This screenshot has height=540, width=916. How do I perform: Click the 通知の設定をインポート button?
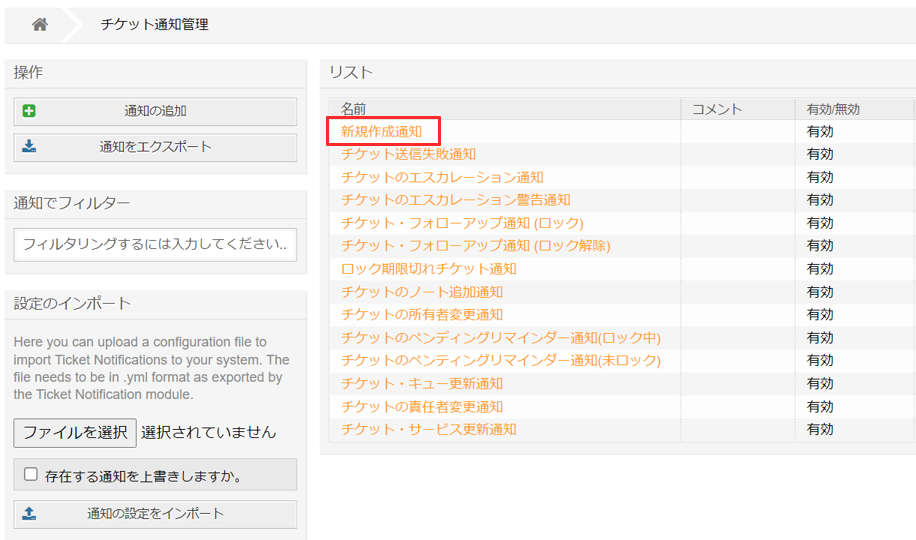155,514
